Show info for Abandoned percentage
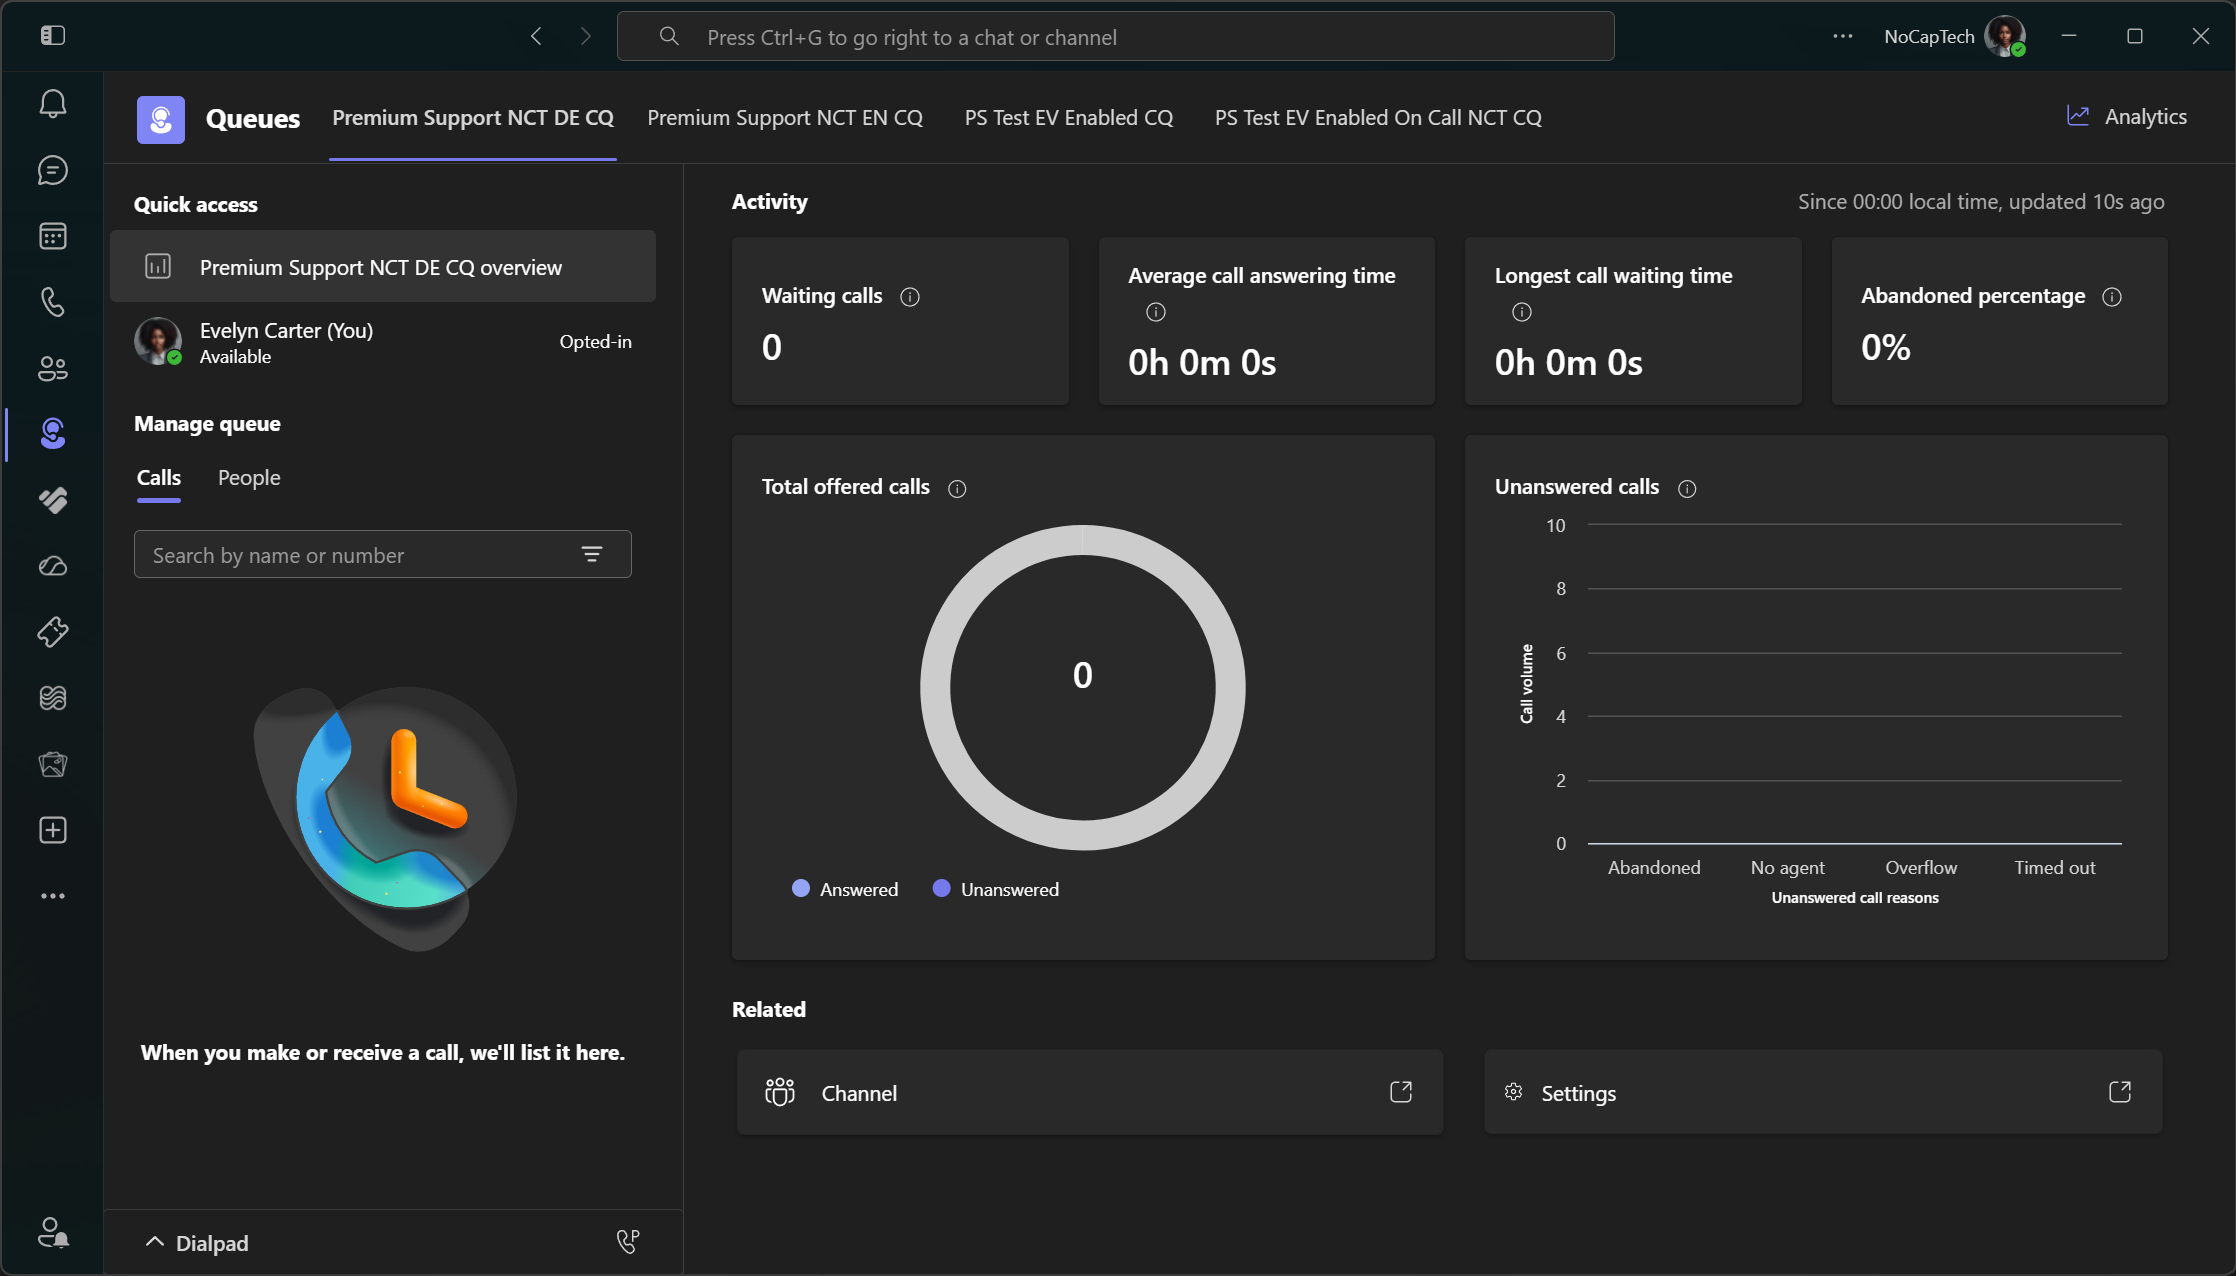 2112,297
